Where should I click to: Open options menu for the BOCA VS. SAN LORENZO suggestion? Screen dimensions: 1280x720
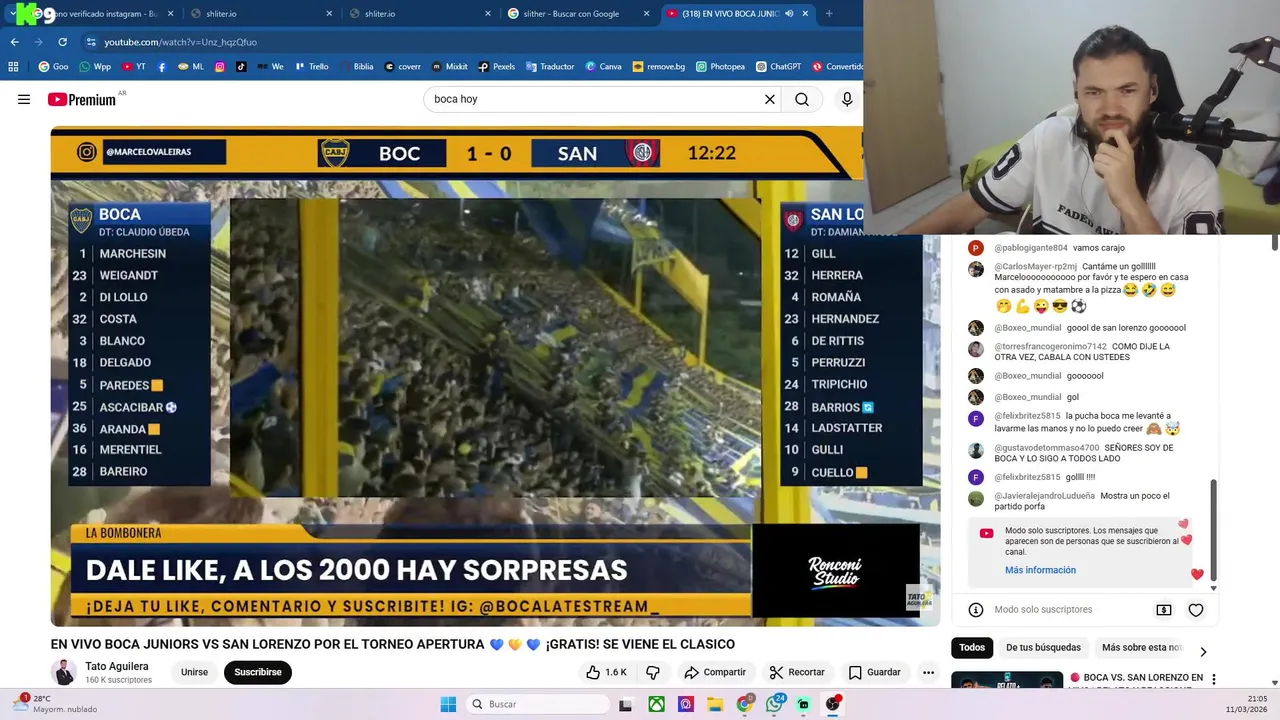[x=1214, y=679]
